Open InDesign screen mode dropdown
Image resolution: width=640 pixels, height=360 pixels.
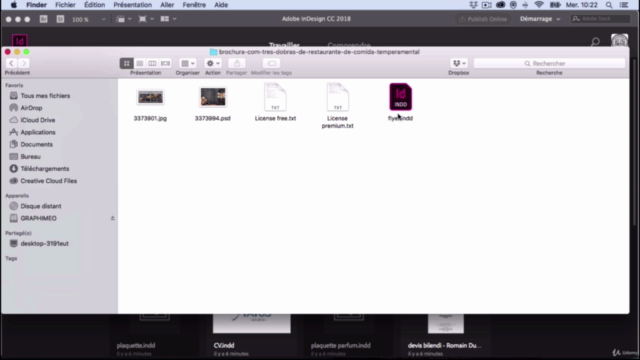click(146, 19)
